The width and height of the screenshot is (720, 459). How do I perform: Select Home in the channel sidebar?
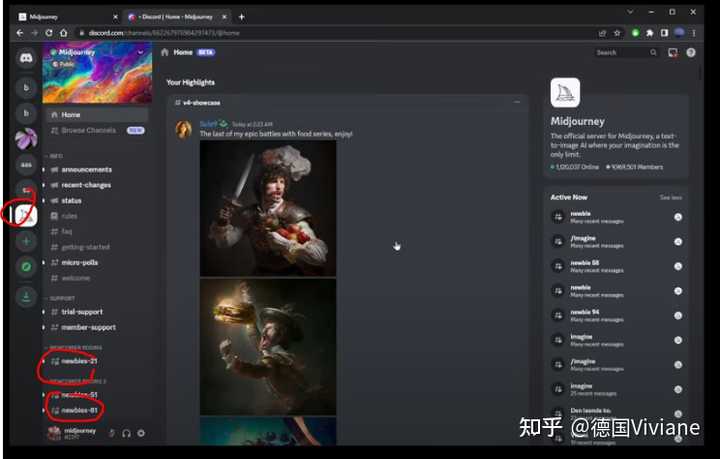97,115
